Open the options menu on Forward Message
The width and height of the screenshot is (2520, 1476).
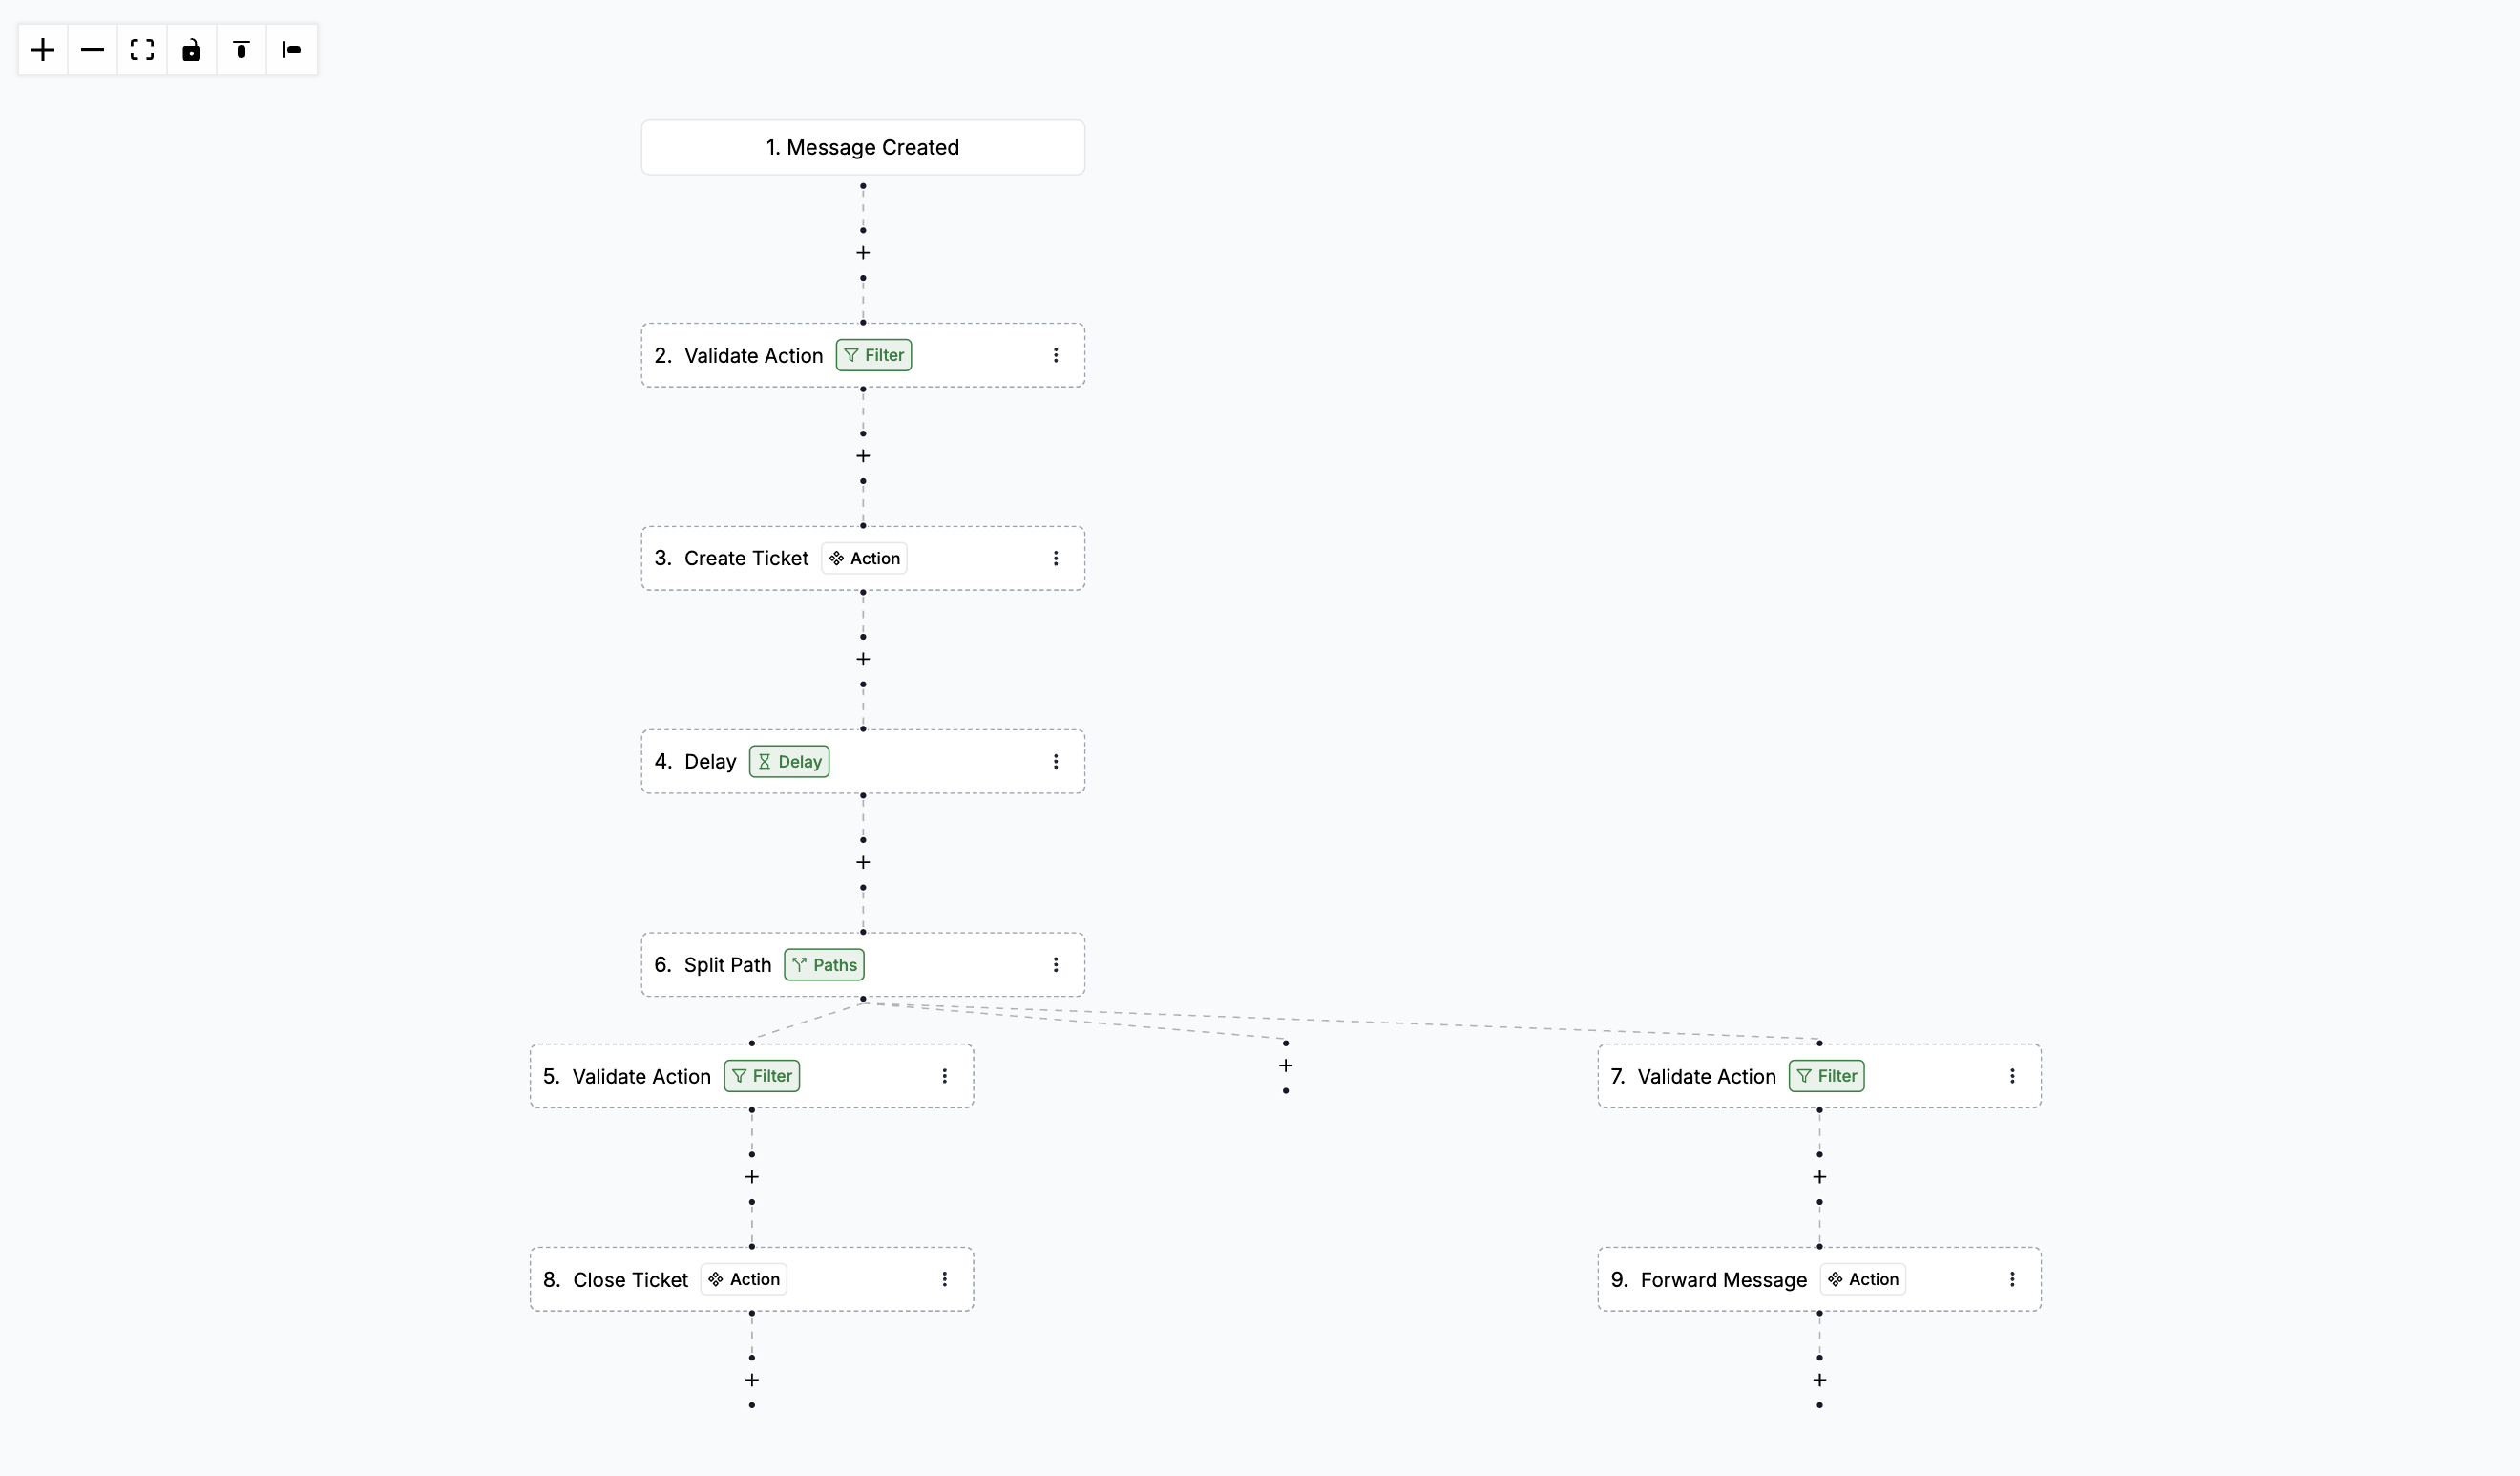[2013, 1279]
